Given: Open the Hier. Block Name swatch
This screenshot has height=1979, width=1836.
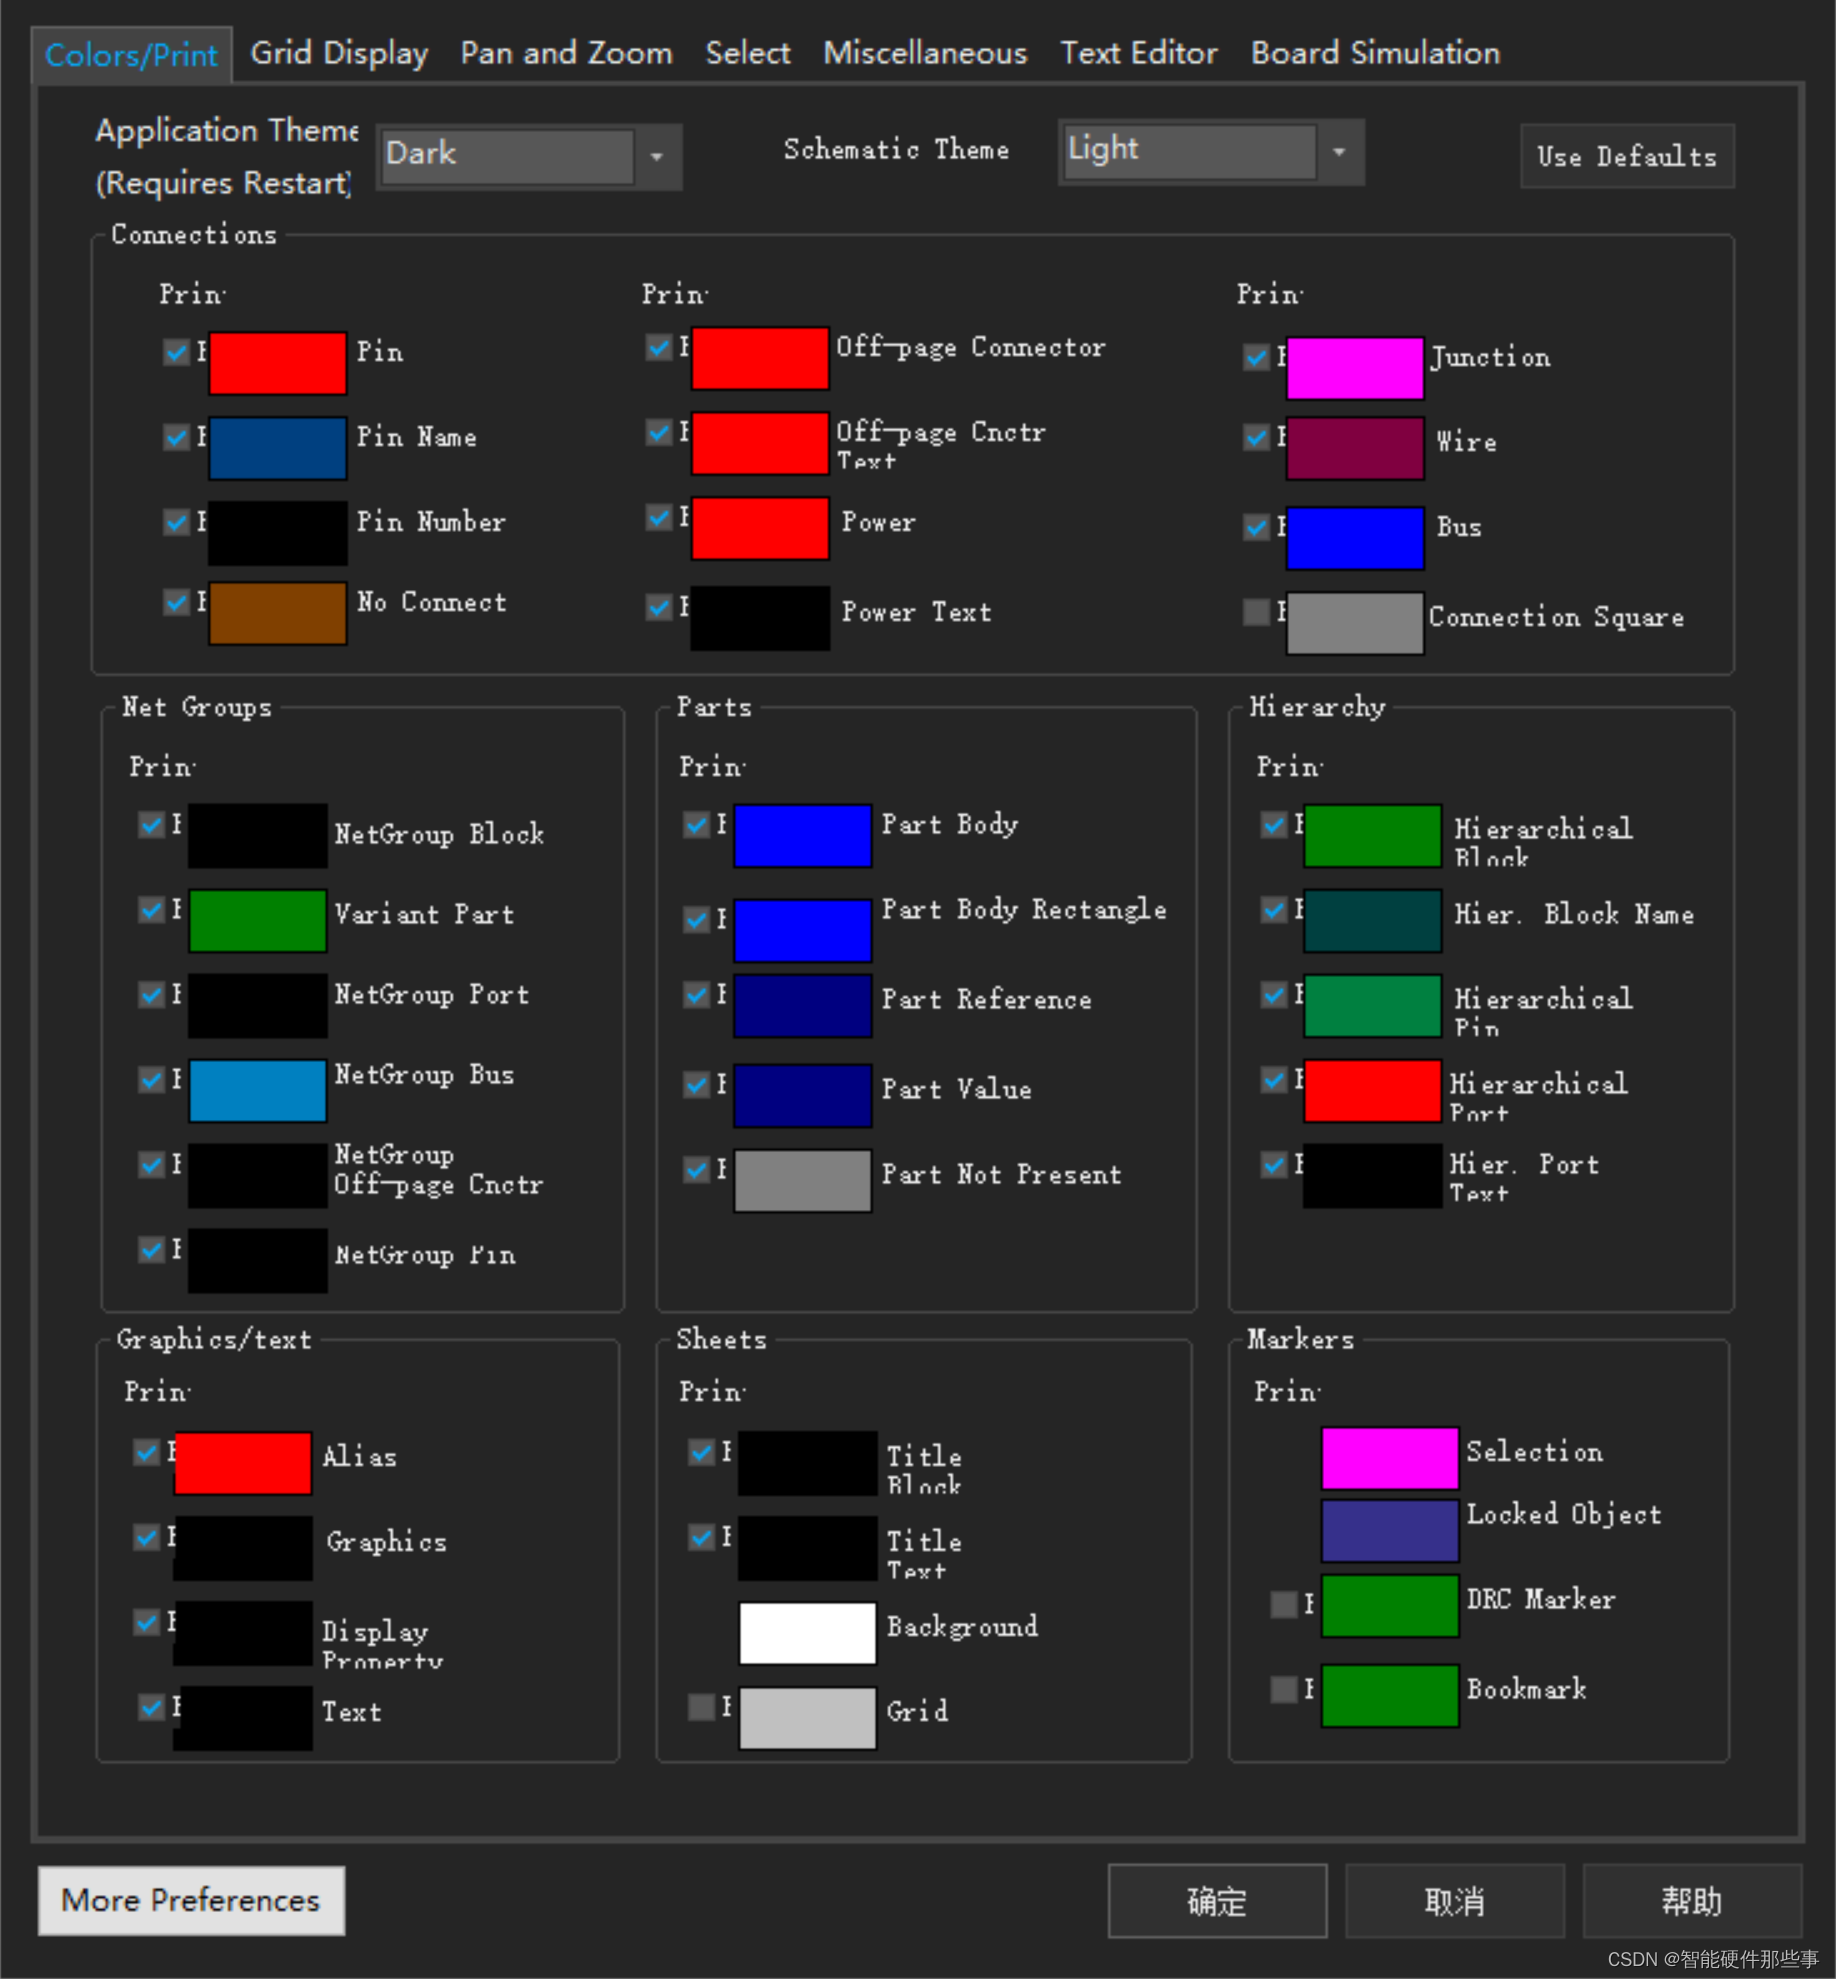Looking at the screenshot, I should (1372, 920).
